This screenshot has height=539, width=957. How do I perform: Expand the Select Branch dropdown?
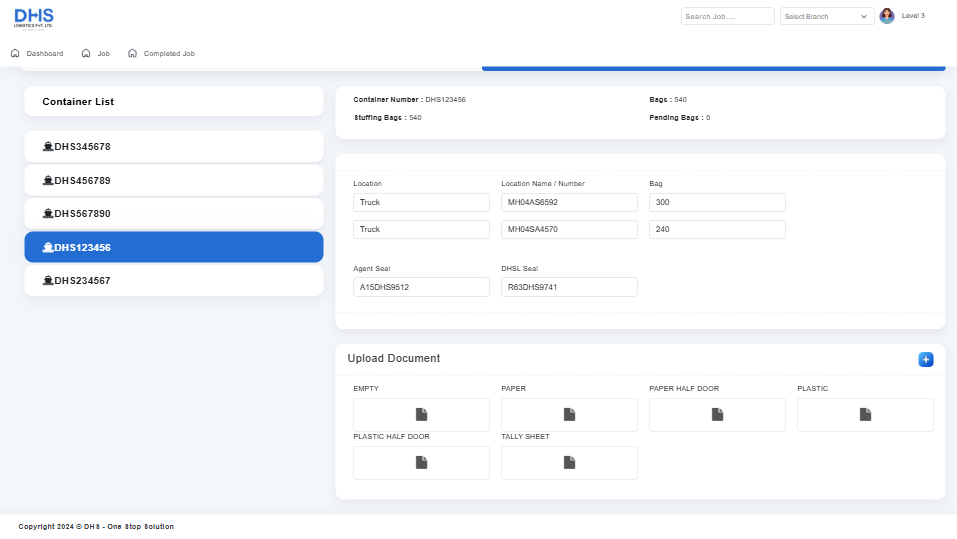click(x=827, y=16)
